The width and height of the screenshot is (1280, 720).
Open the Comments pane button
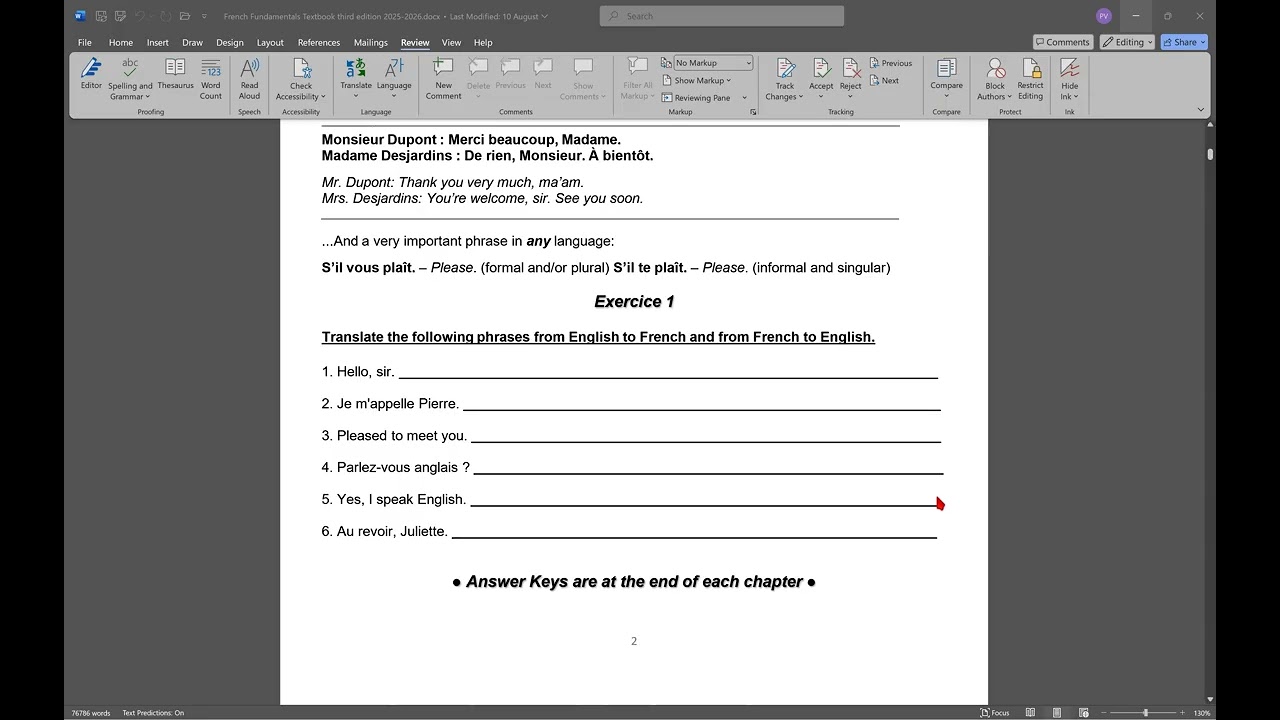[1063, 42]
